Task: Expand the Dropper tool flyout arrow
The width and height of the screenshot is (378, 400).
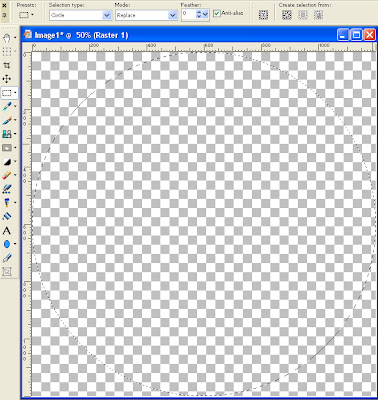Action: (15, 106)
